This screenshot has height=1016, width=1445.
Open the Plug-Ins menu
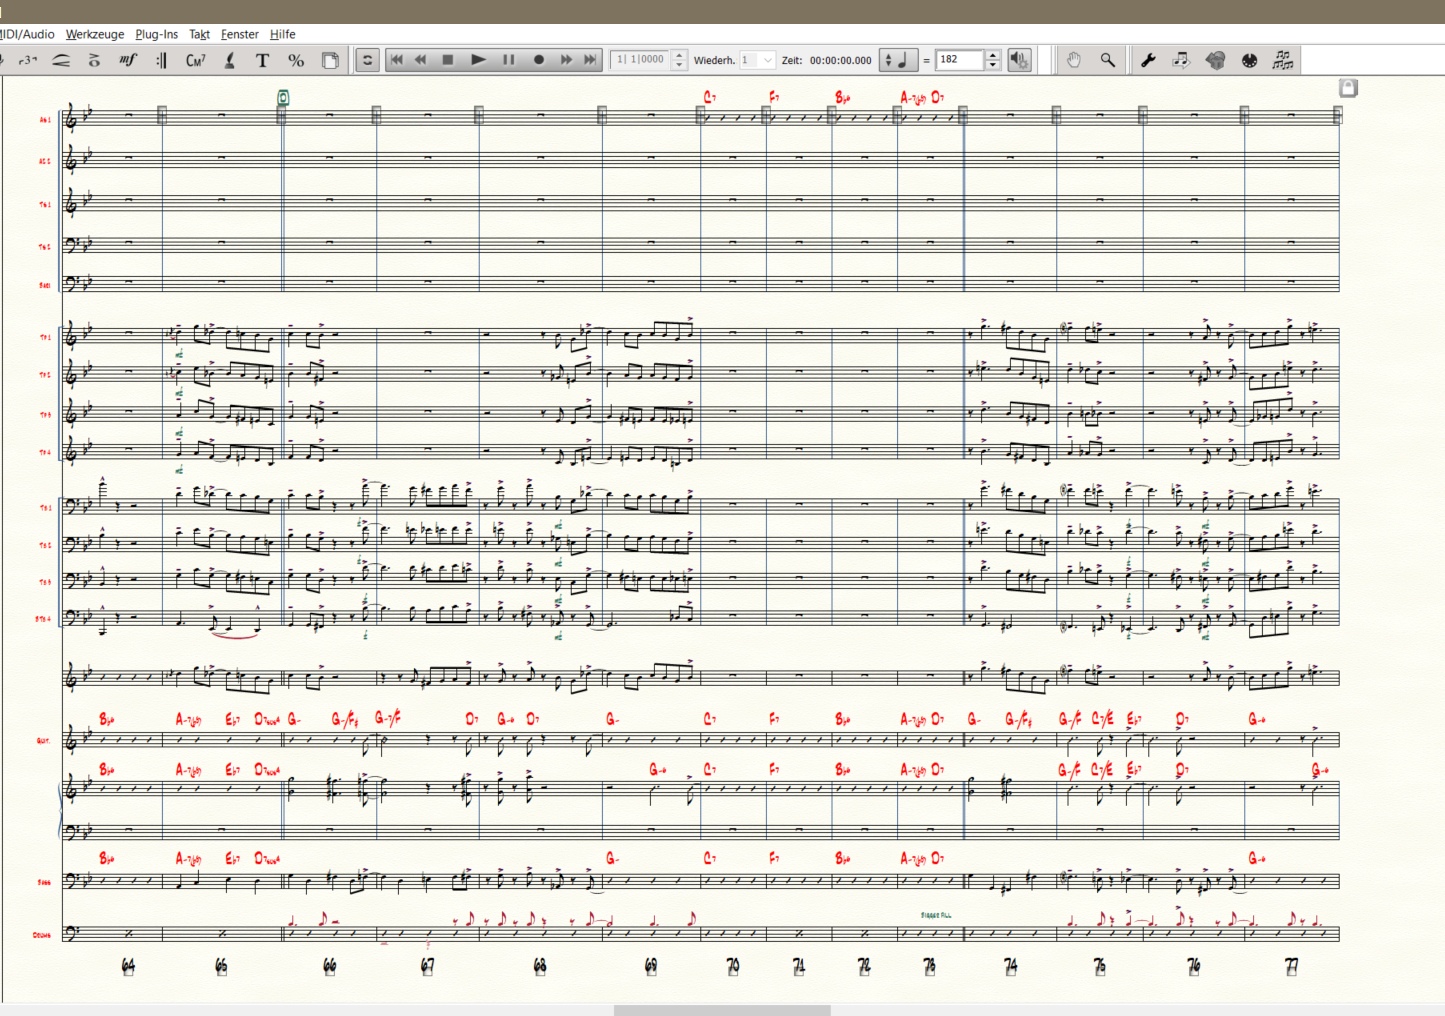coord(156,34)
